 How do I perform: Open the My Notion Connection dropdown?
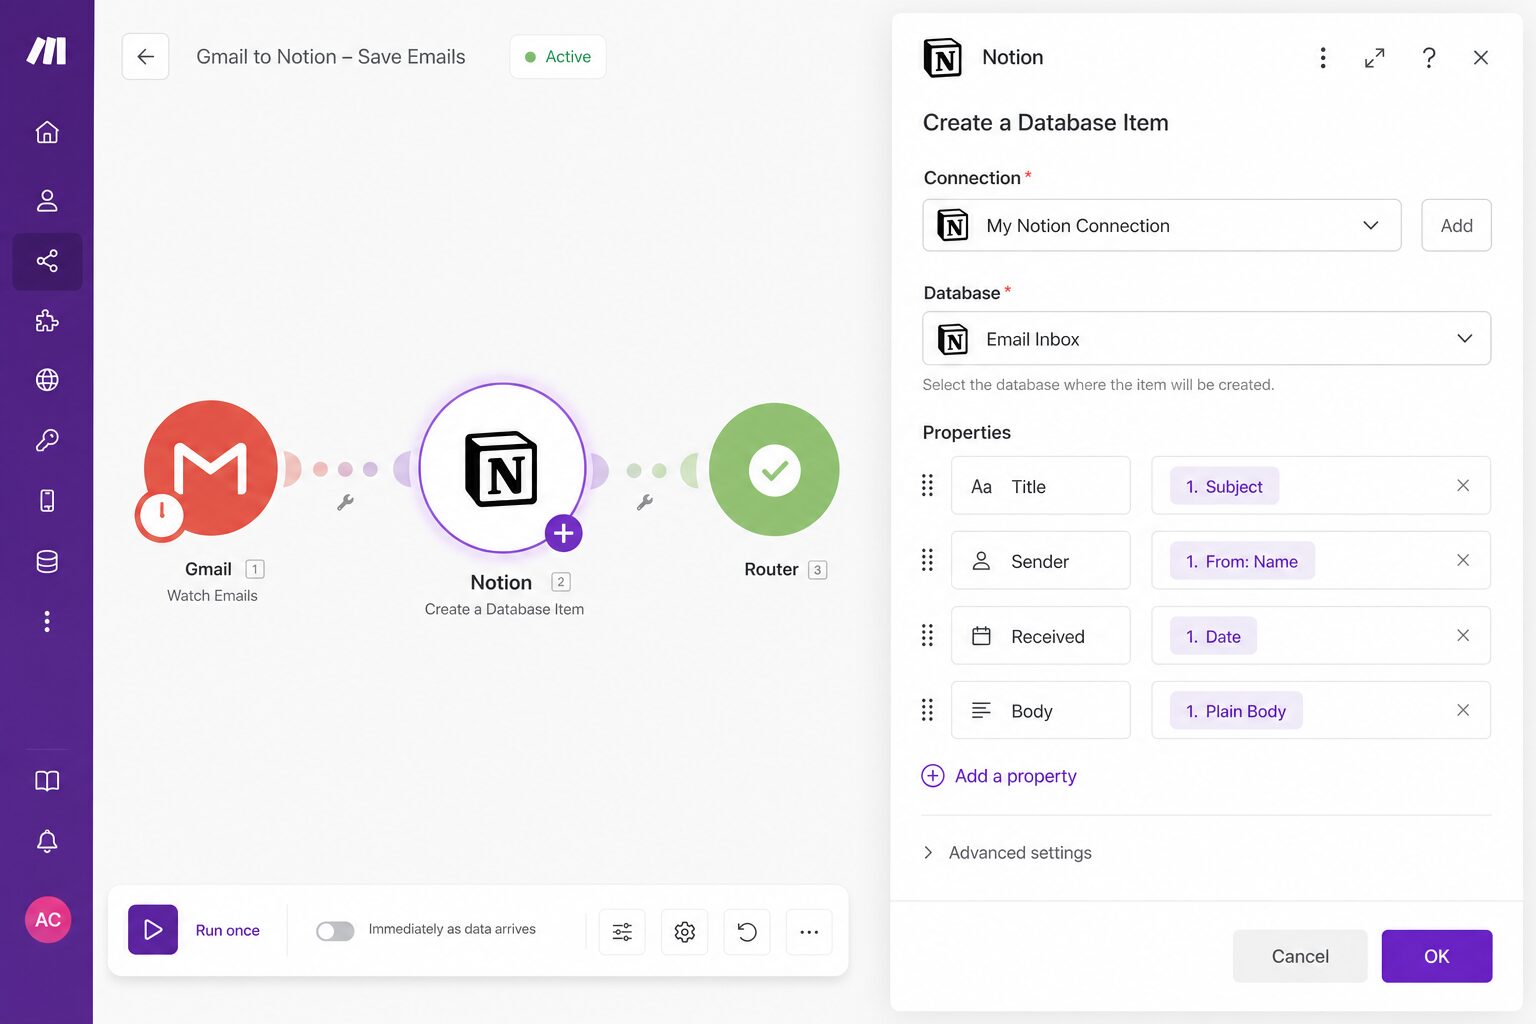[x=1161, y=225]
